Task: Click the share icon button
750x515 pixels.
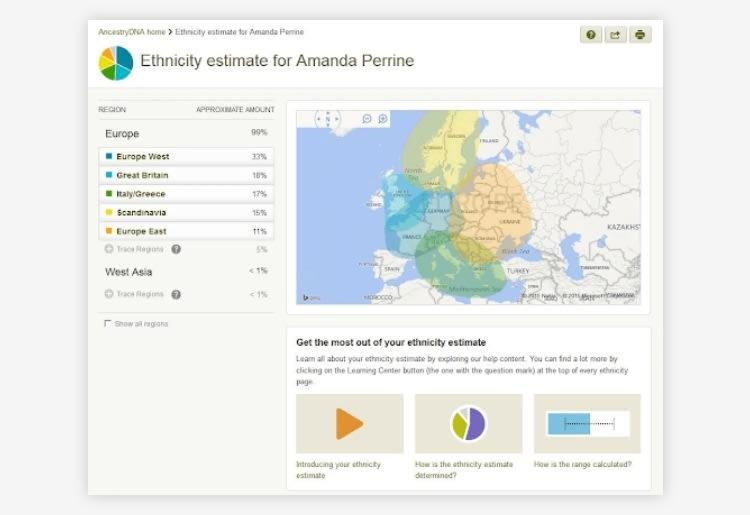Action: point(616,35)
